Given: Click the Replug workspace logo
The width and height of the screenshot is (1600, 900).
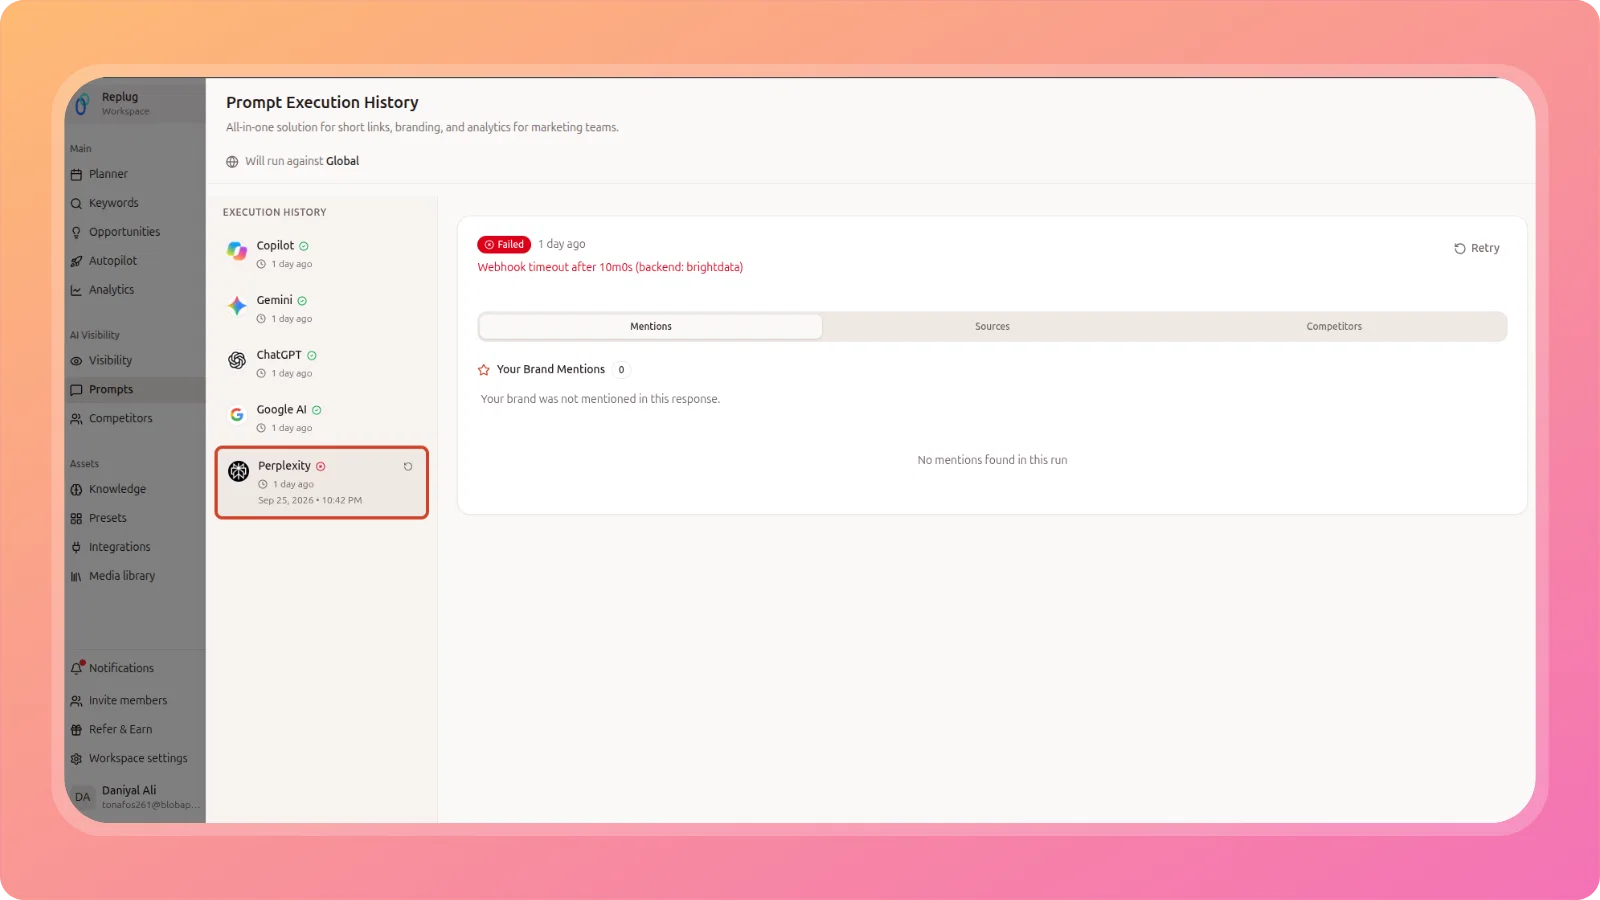Looking at the screenshot, I should tap(83, 103).
